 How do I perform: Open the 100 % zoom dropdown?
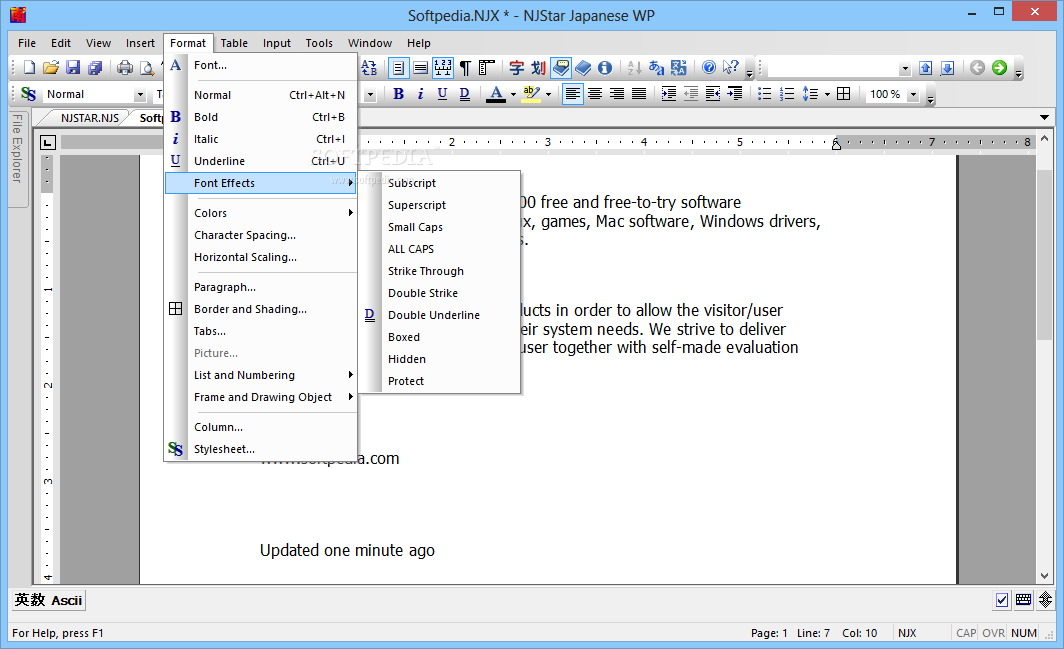coord(913,95)
